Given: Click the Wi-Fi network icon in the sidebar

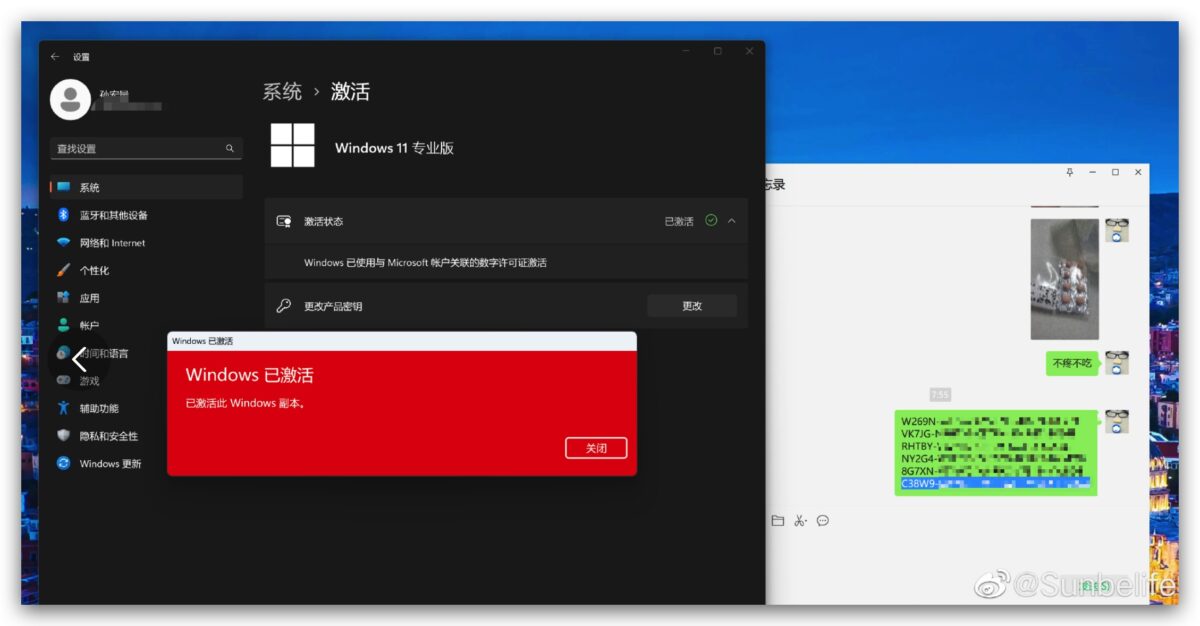Looking at the screenshot, I should (x=63, y=243).
